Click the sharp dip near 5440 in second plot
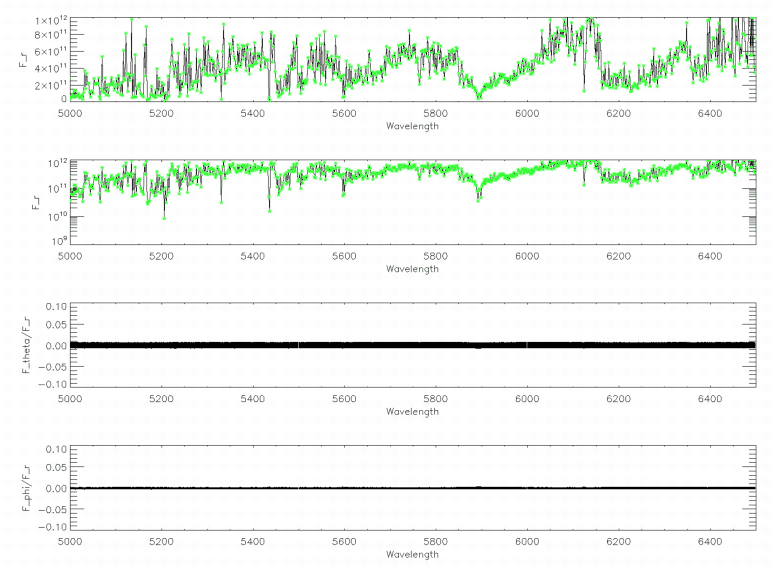 tap(270, 208)
